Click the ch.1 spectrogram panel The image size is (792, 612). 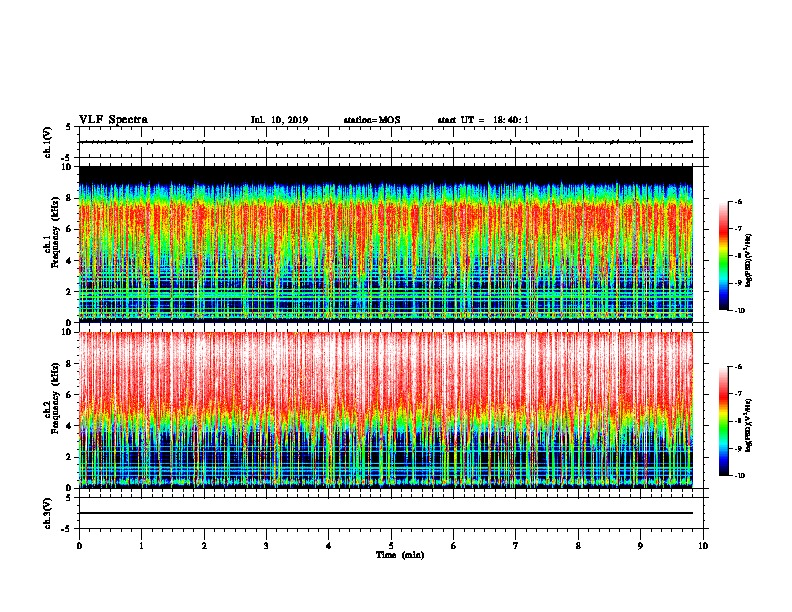click(386, 244)
